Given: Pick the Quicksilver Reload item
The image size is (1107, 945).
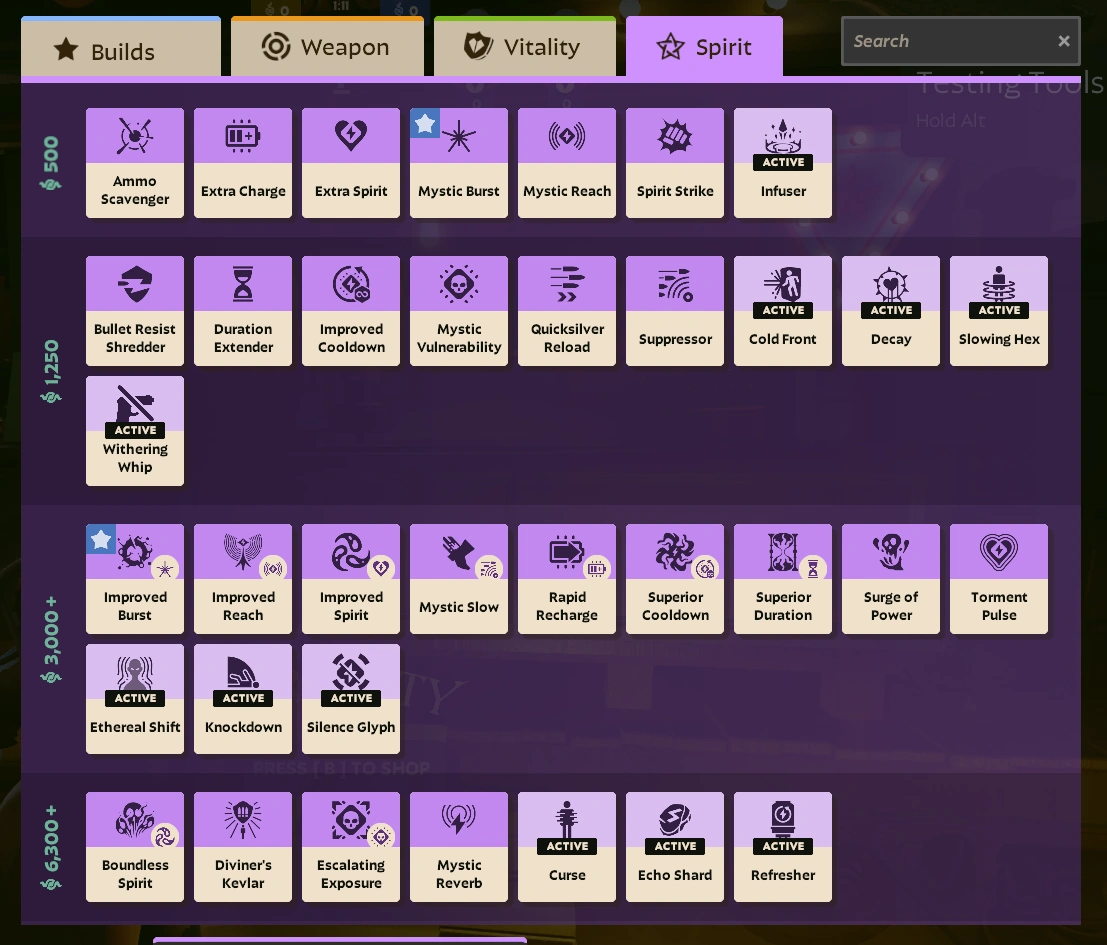Looking at the screenshot, I should click(x=567, y=311).
